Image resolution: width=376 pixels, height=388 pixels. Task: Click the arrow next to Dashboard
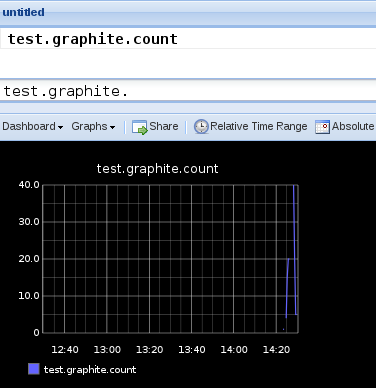pyautogui.click(x=60, y=127)
